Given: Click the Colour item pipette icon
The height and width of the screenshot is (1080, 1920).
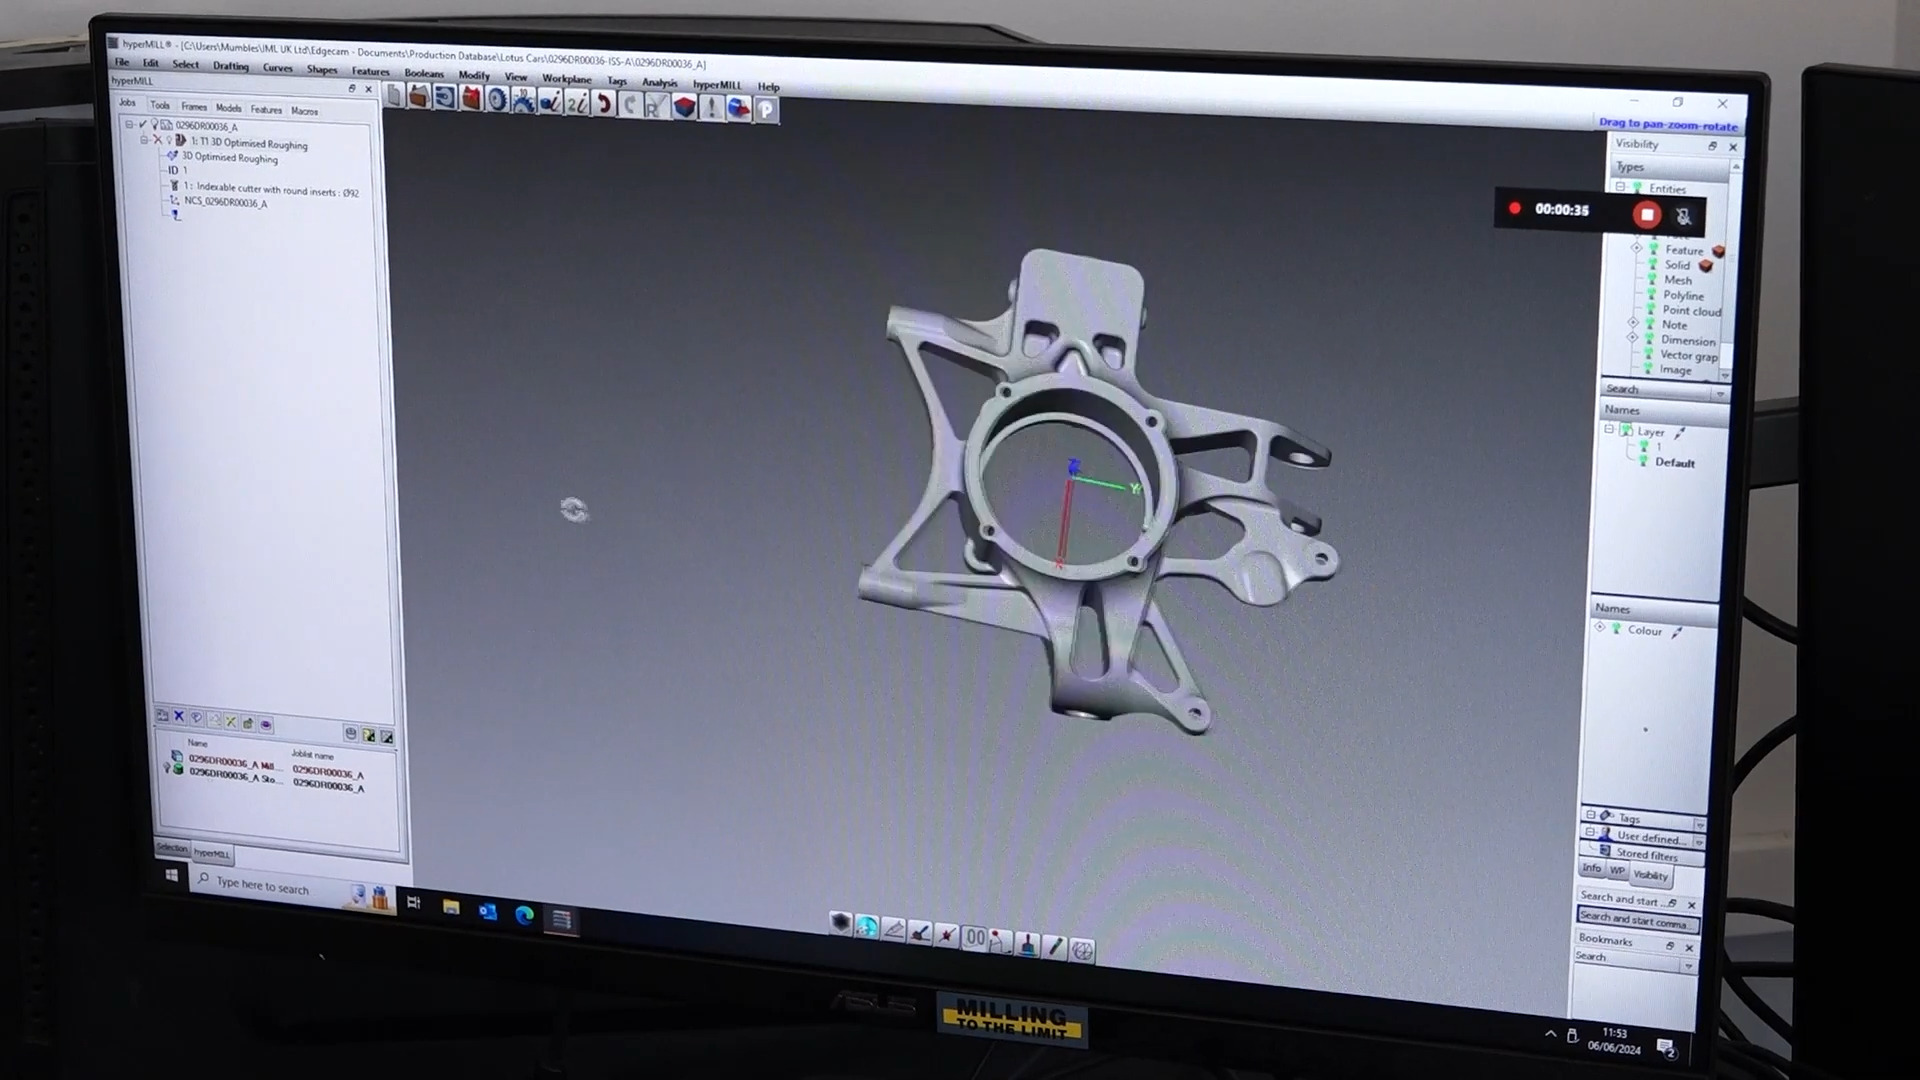Looking at the screenshot, I should [1677, 632].
